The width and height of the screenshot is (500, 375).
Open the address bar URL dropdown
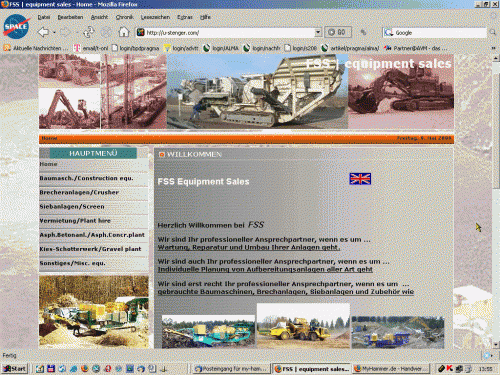pyautogui.click(x=318, y=32)
